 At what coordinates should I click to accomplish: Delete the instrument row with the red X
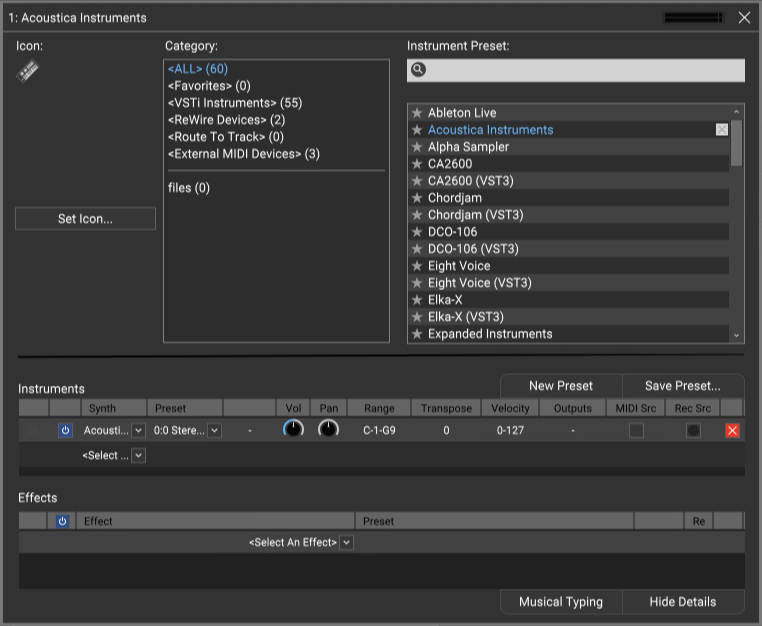pos(732,431)
